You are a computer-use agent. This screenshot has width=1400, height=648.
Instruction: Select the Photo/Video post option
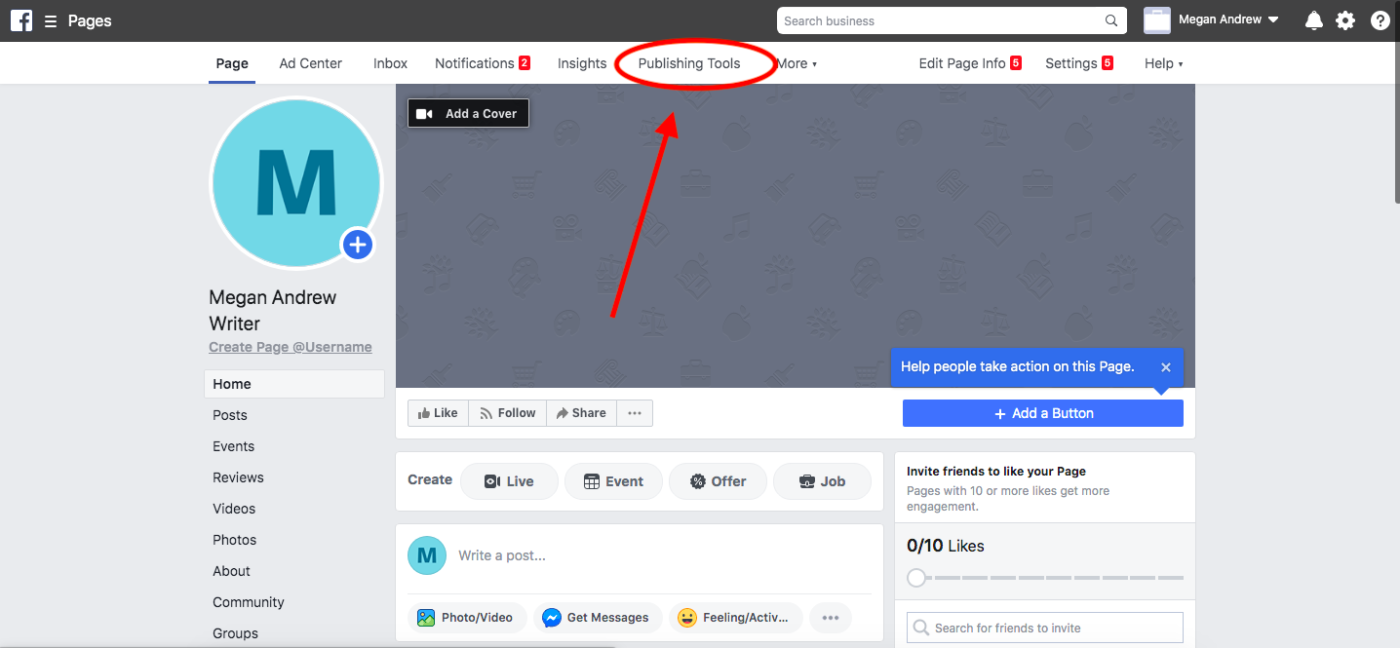pyautogui.click(x=467, y=617)
